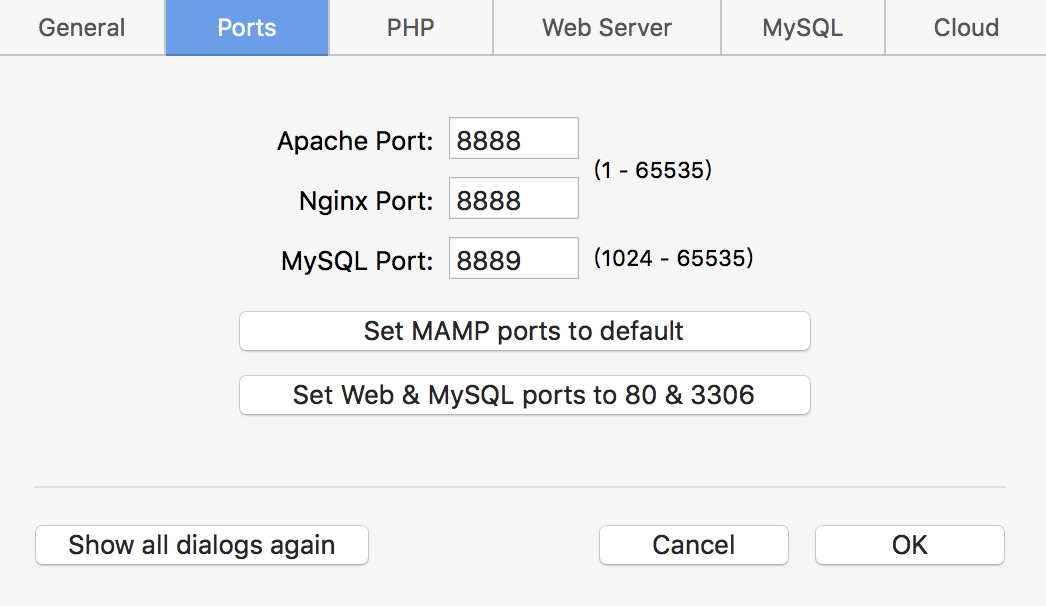Image resolution: width=1046 pixels, height=606 pixels.
Task: Select the Ports tab
Action: coord(247,28)
